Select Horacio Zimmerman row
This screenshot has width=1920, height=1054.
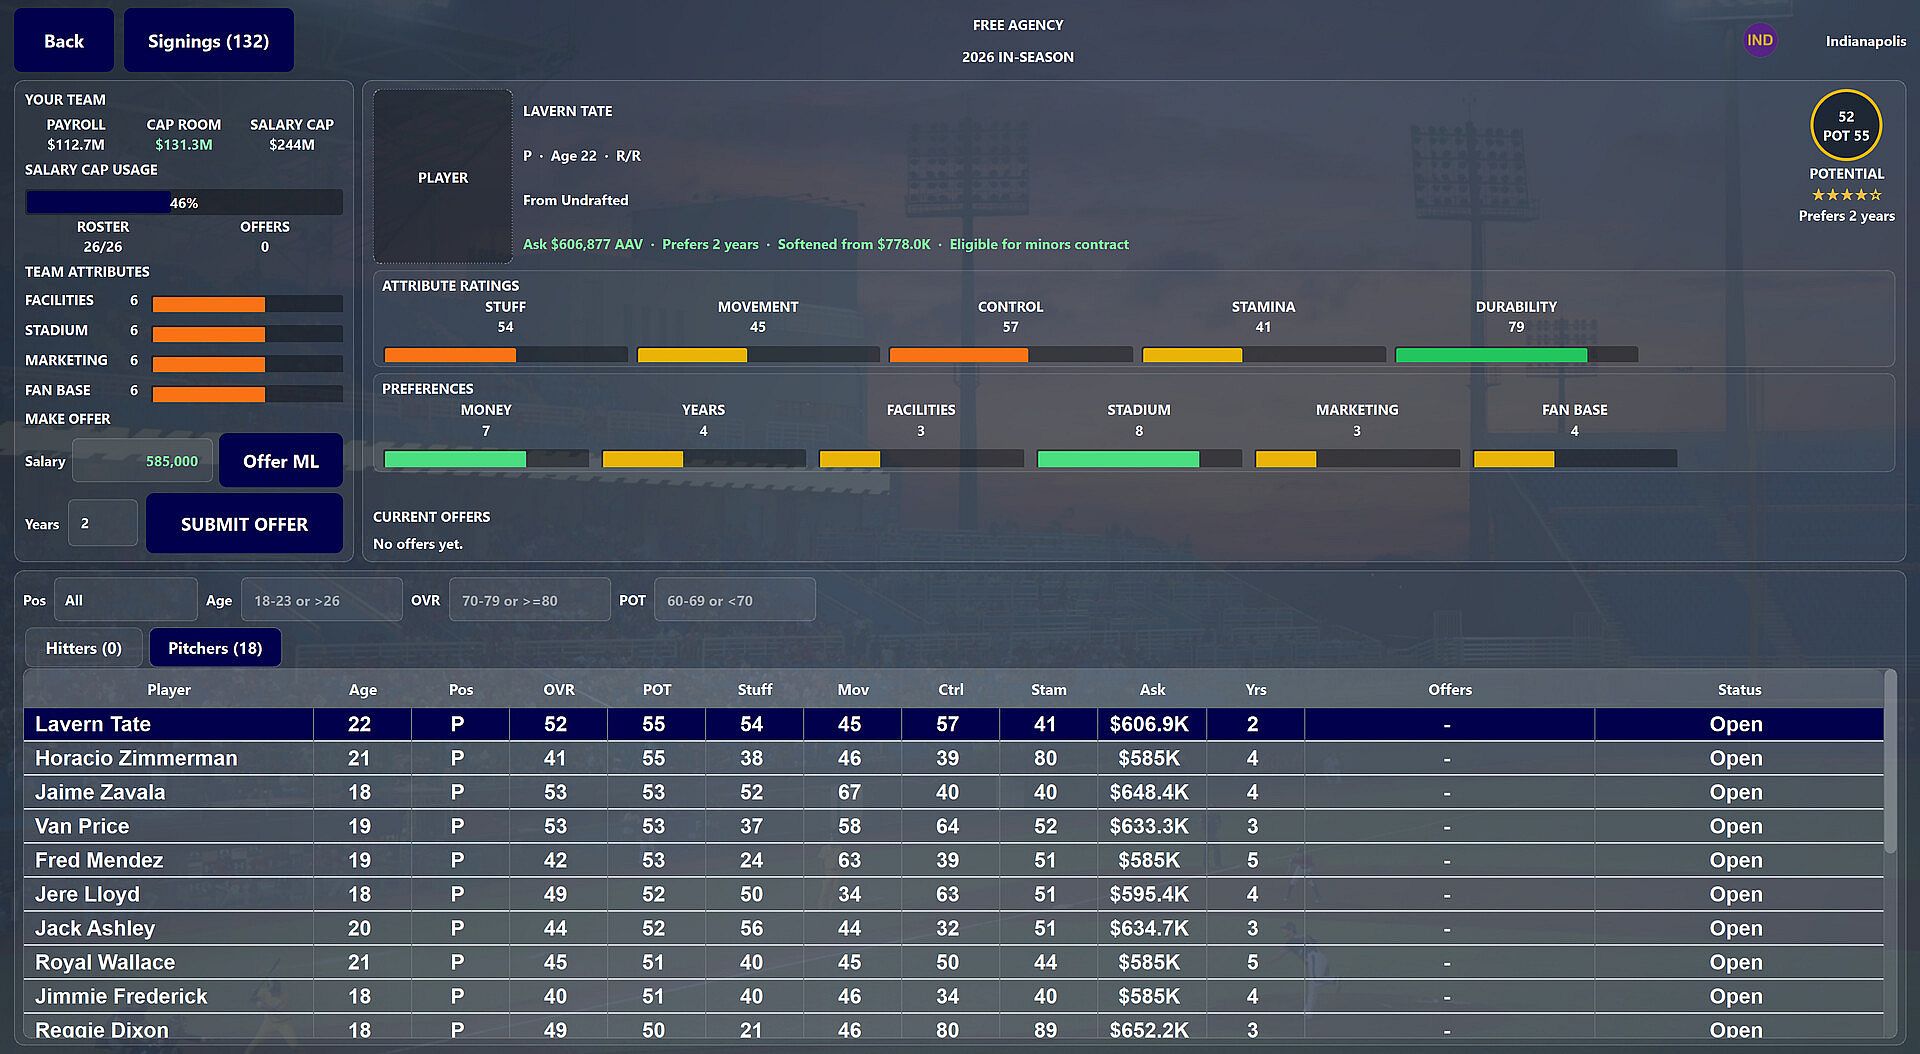(x=953, y=758)
